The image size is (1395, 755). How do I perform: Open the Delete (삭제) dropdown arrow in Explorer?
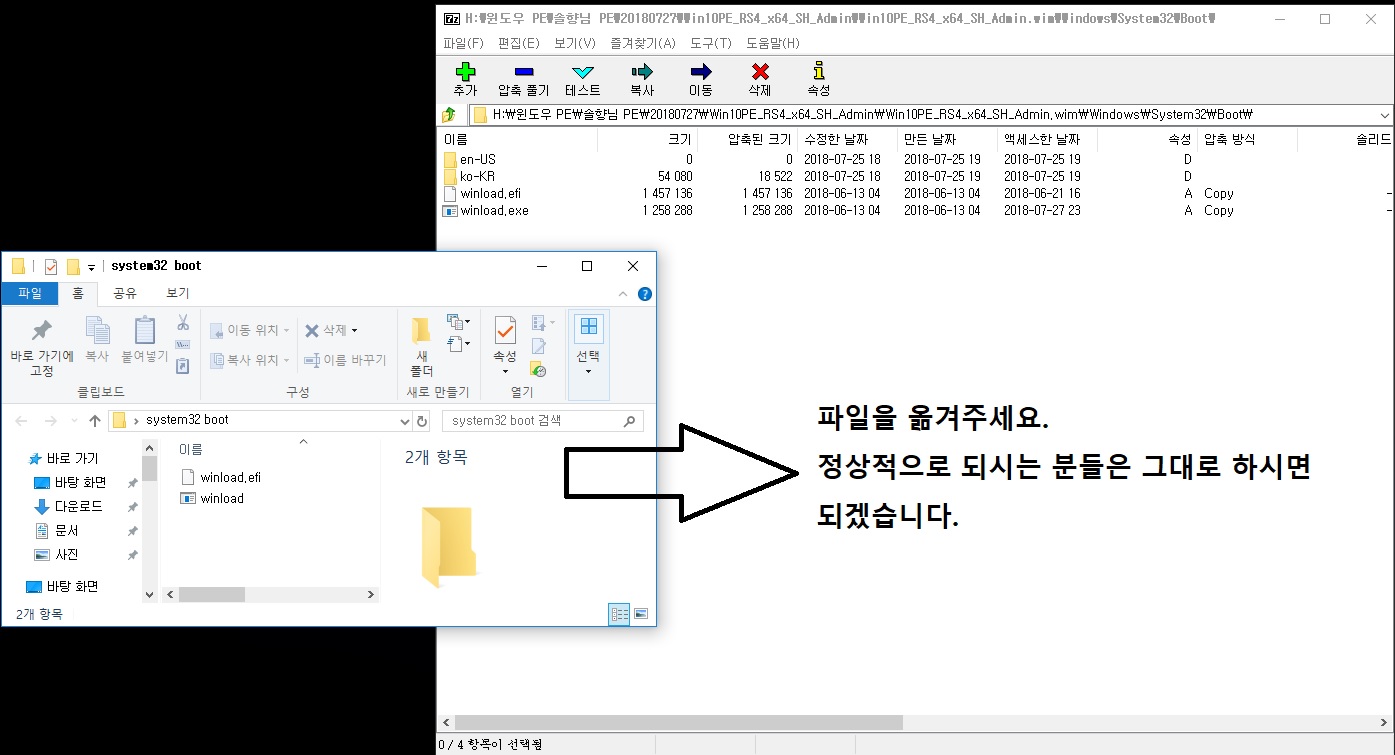354,331
